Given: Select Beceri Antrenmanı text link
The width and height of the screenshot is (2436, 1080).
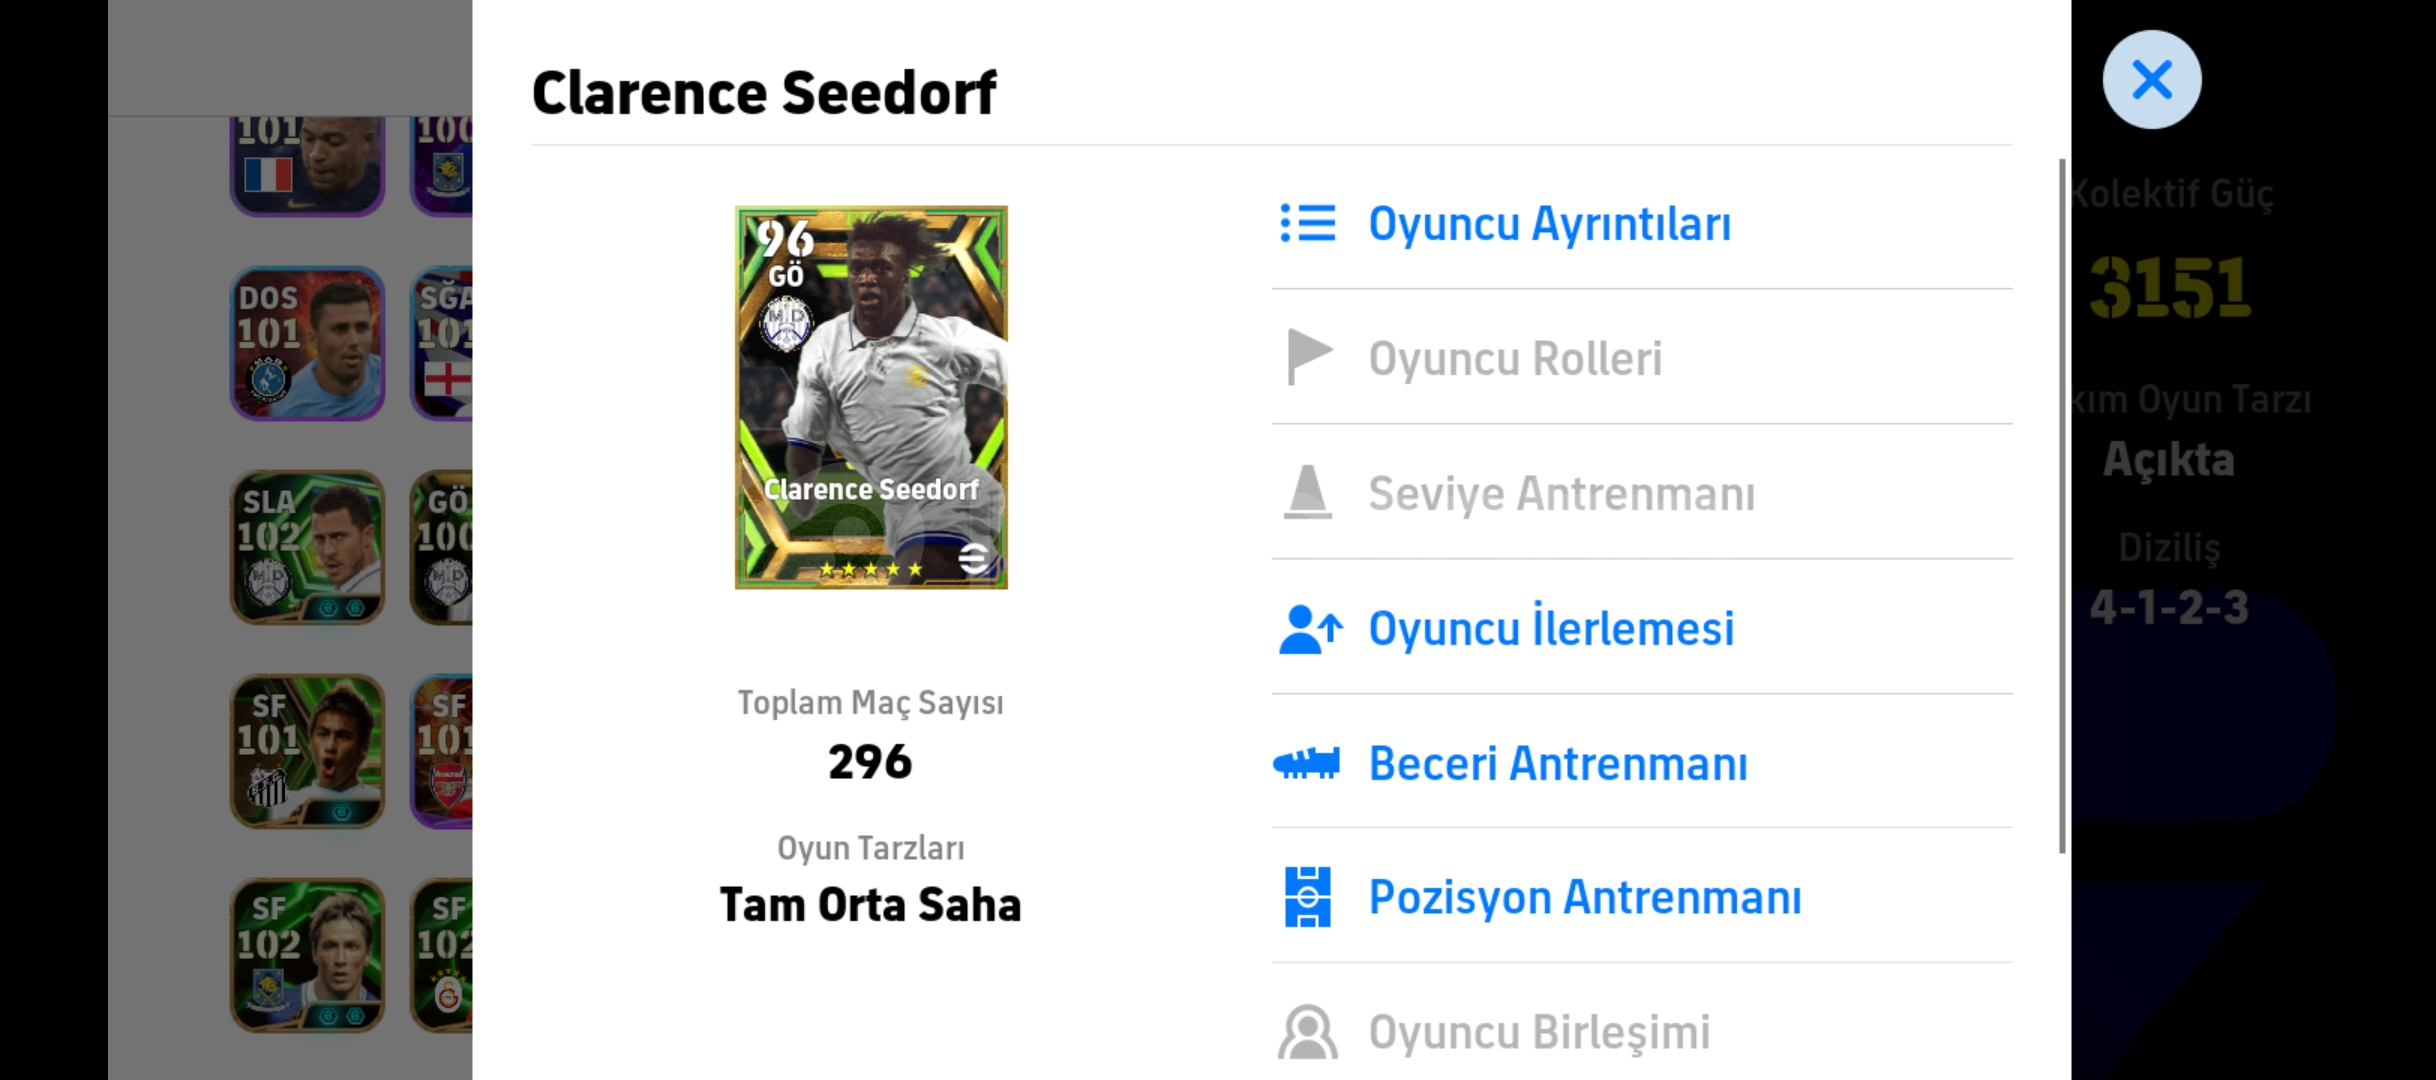Looking at the screenshot, I should click(1558, 764).
